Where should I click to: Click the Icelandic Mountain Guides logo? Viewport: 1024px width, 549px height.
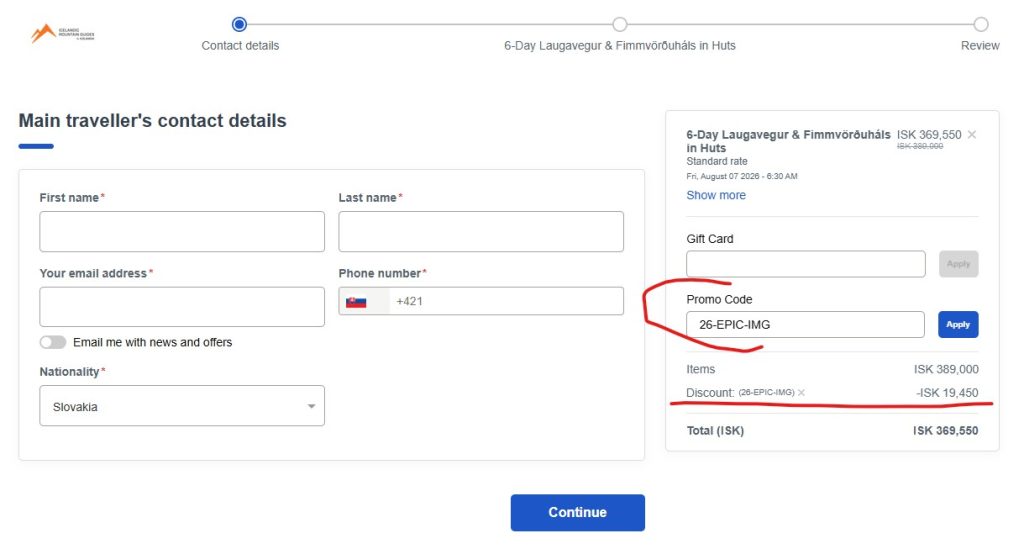(x=63, y=33)
